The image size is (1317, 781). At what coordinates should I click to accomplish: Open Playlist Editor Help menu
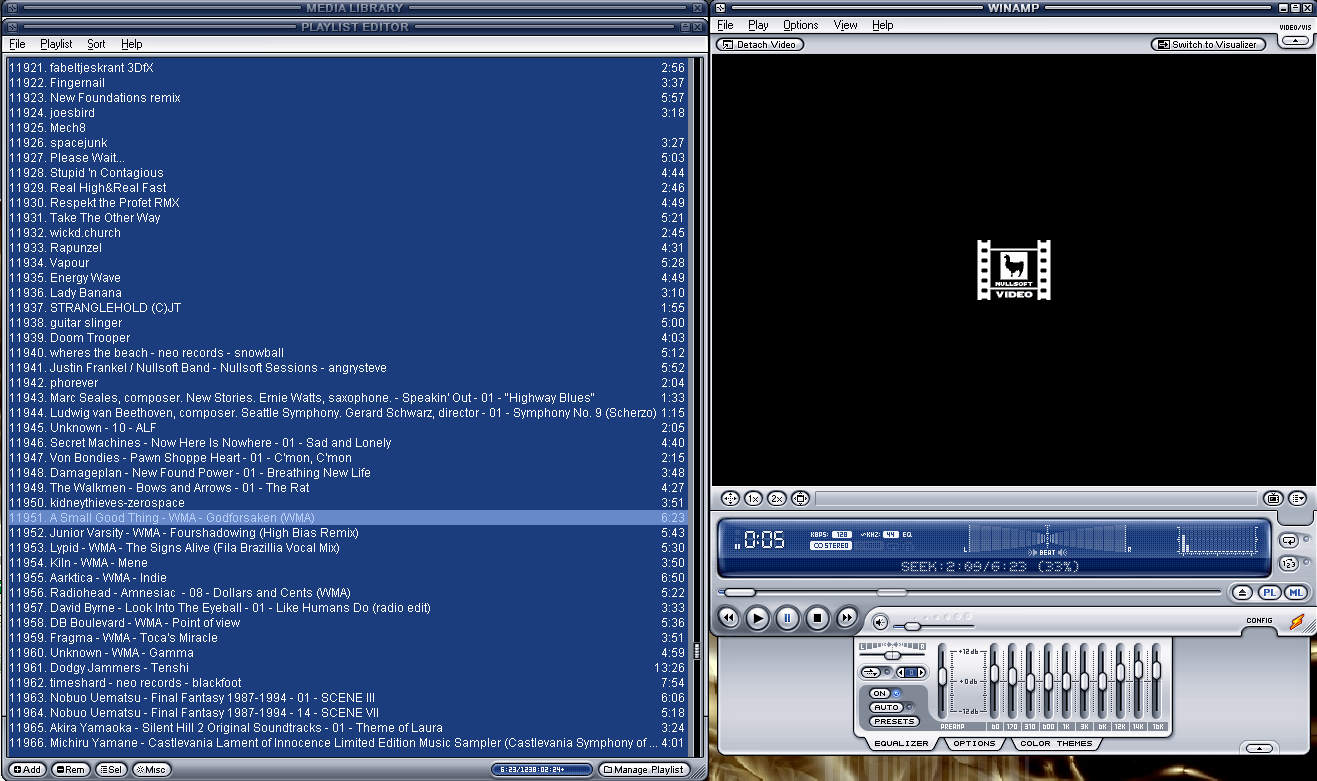tap(132, 44)
